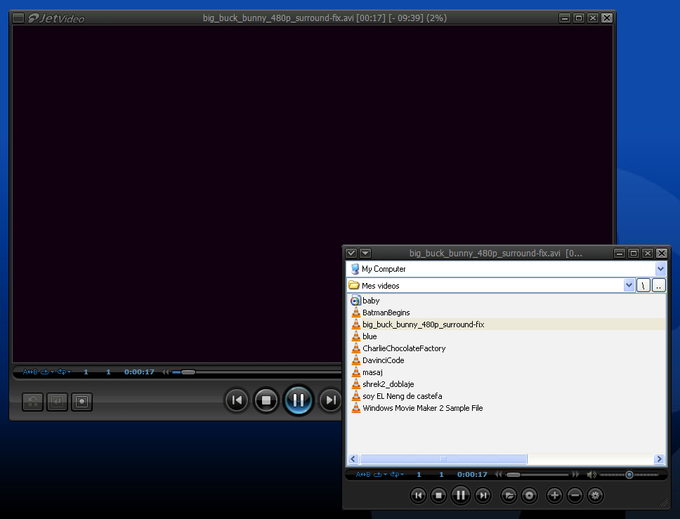This screenshot has height=519, width=680.
Task: Expand the Mes videos folder dropdown
Action: pyautogui.click(x=629, y=285)
